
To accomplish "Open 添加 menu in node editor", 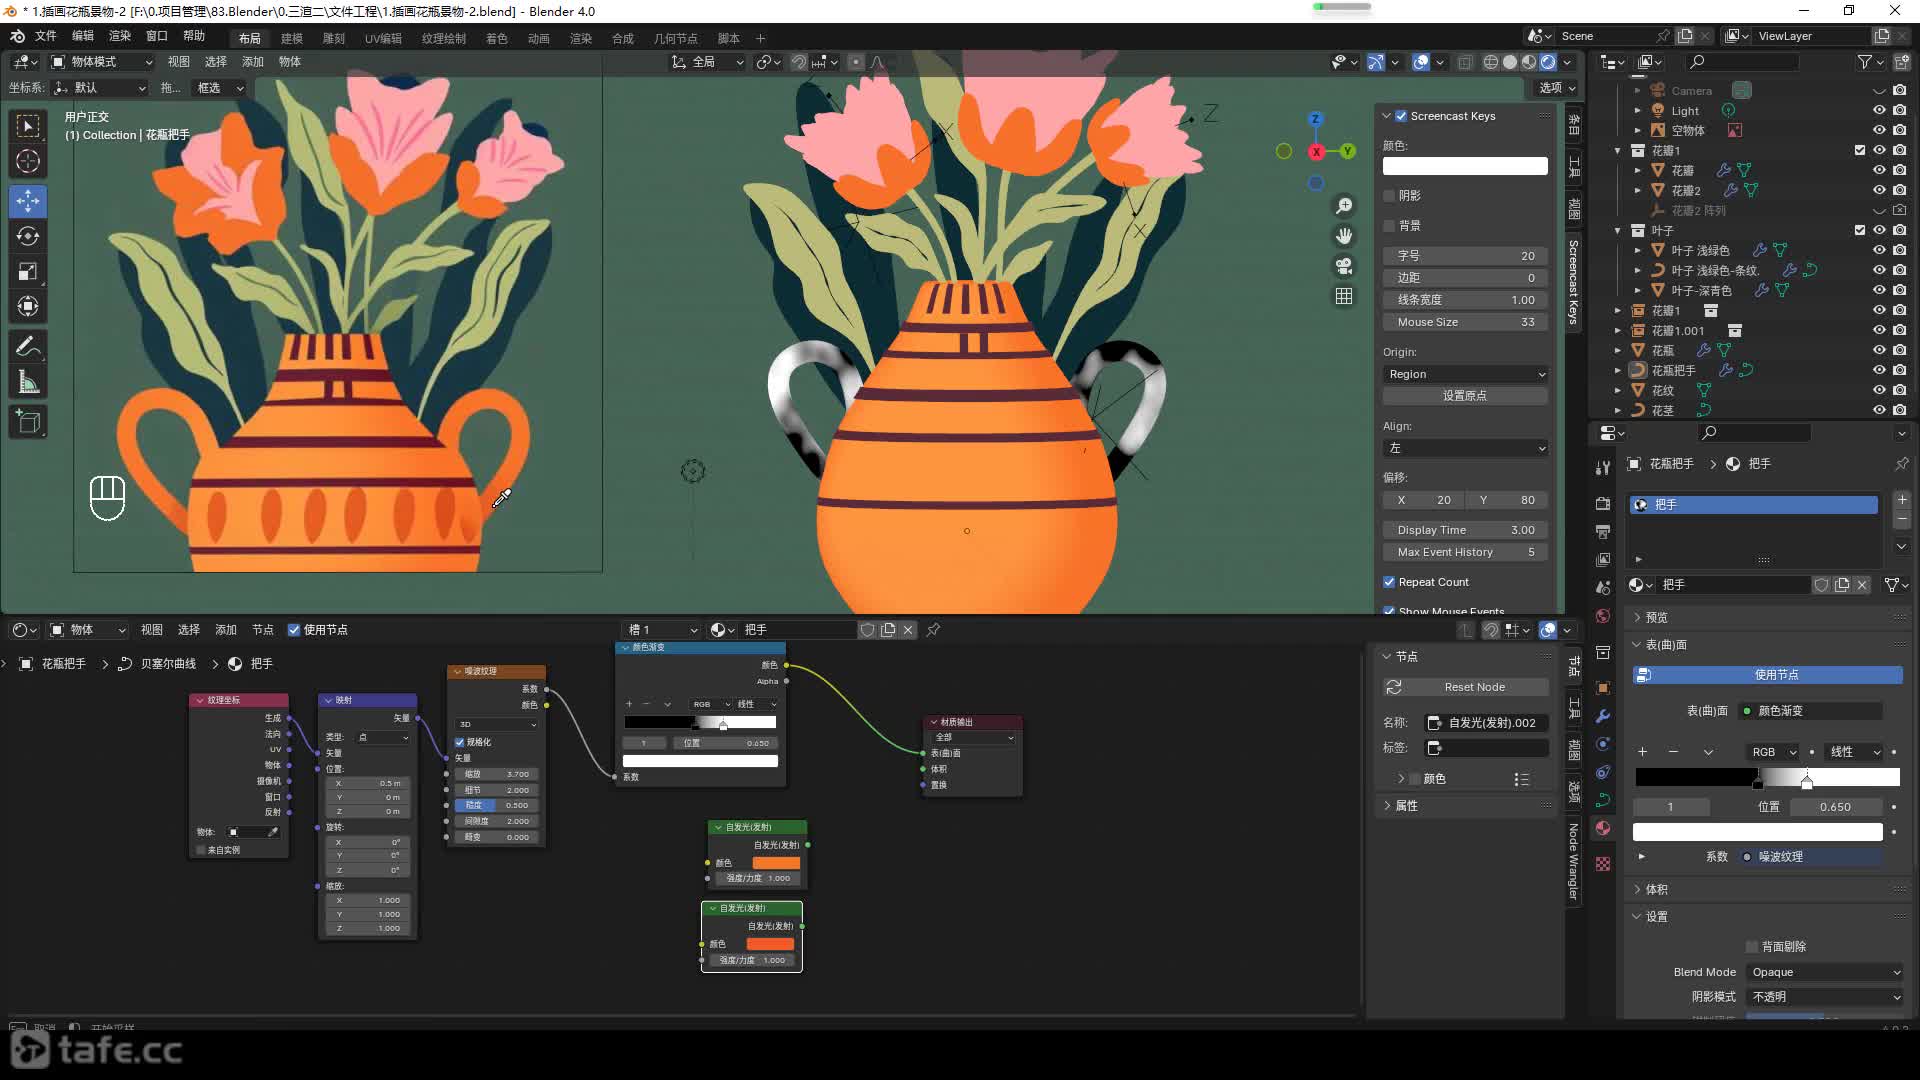I will pos(225,629).
